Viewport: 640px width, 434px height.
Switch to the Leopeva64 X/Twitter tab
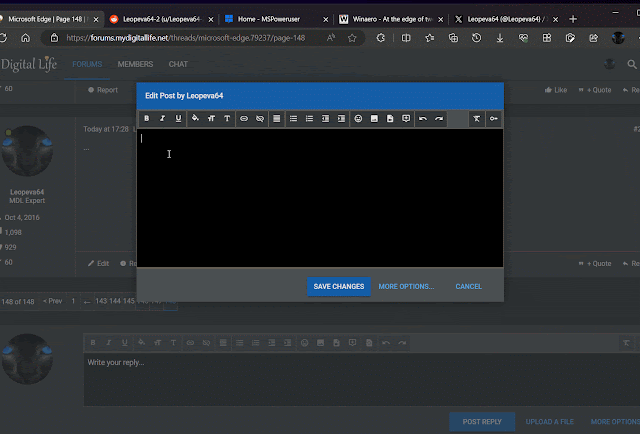(x=506, y=19)
